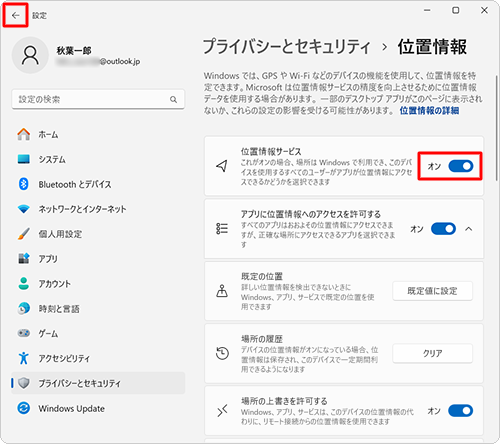
Task: Maximize the settings window
Action: point(455,10)
